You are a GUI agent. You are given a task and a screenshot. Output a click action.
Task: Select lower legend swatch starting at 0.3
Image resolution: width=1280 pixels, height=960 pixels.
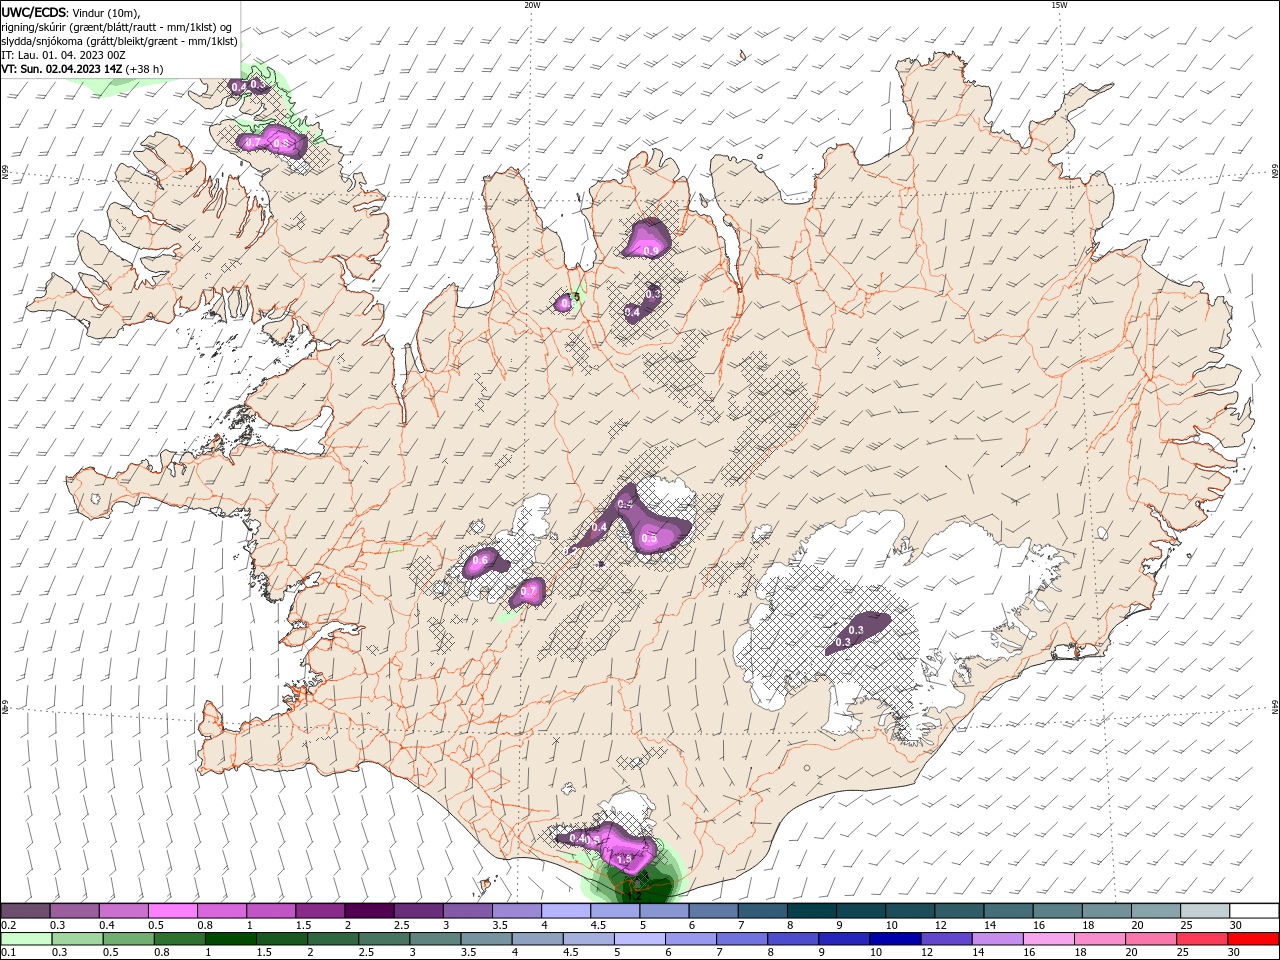click(79, 939)
